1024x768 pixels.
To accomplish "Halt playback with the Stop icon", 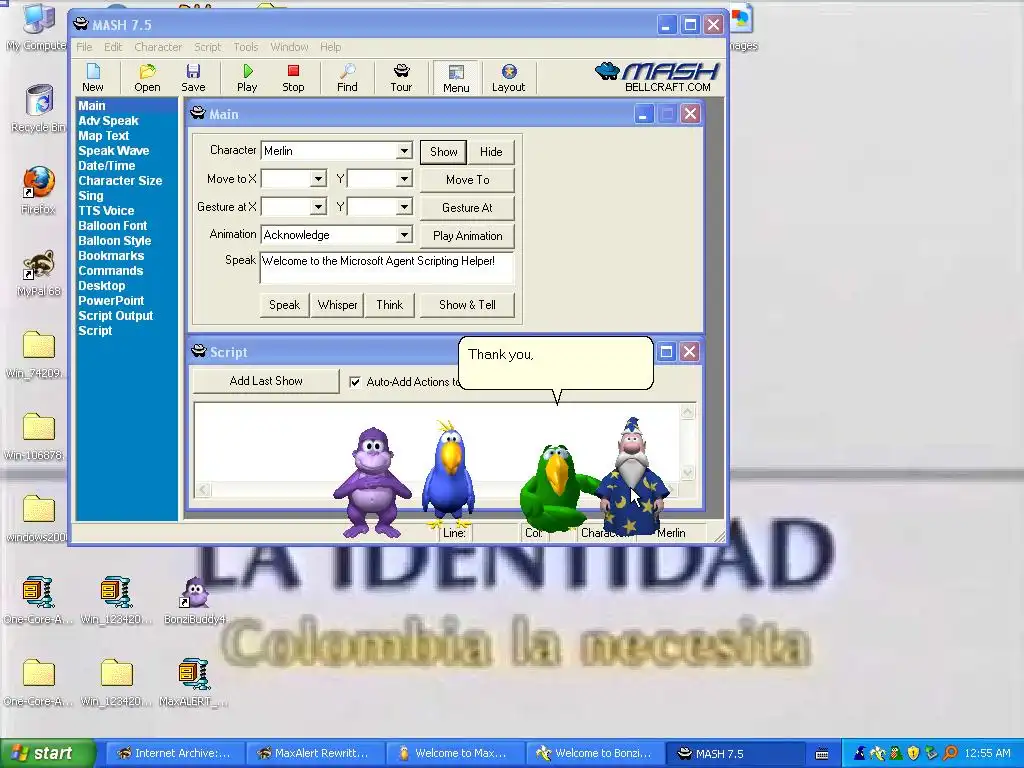I will pyautogui.click(x=293, y=78).
